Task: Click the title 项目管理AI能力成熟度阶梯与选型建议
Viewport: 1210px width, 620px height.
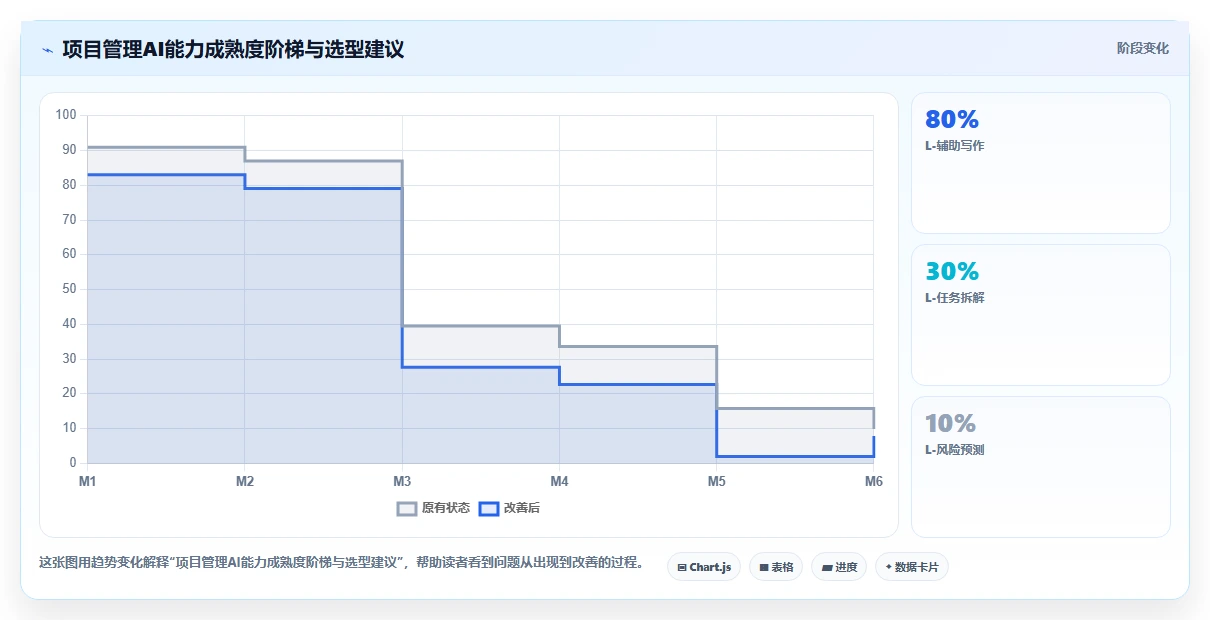Action: coord(233,49)
